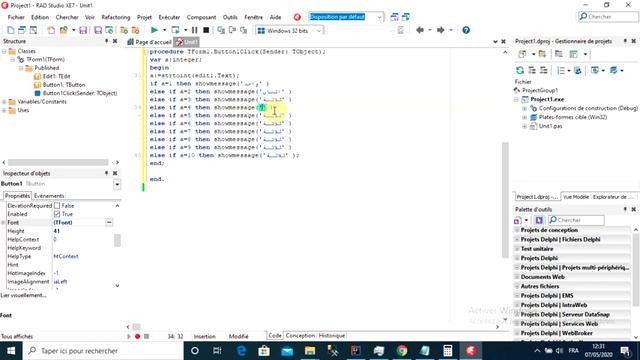The image size is (640, 360).
Task: Collapse the Published node in Structure
Action: point(21,68)
